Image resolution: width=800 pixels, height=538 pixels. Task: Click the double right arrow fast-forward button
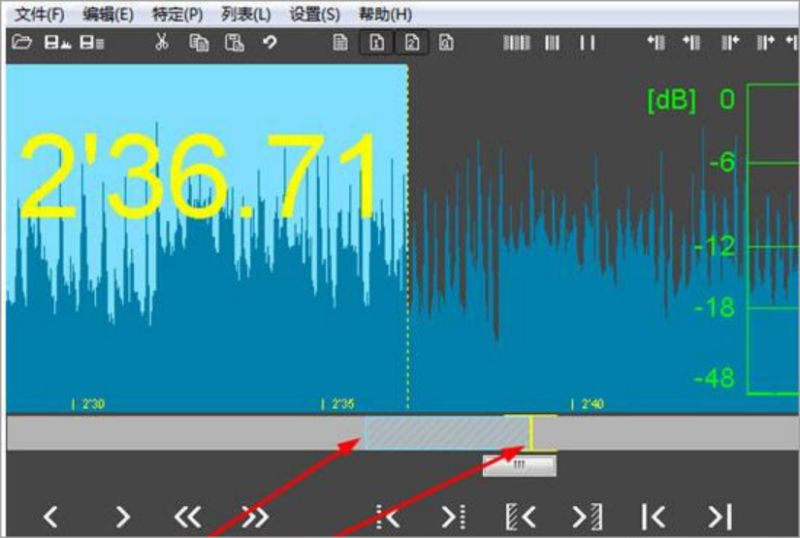tap(255, 517)
